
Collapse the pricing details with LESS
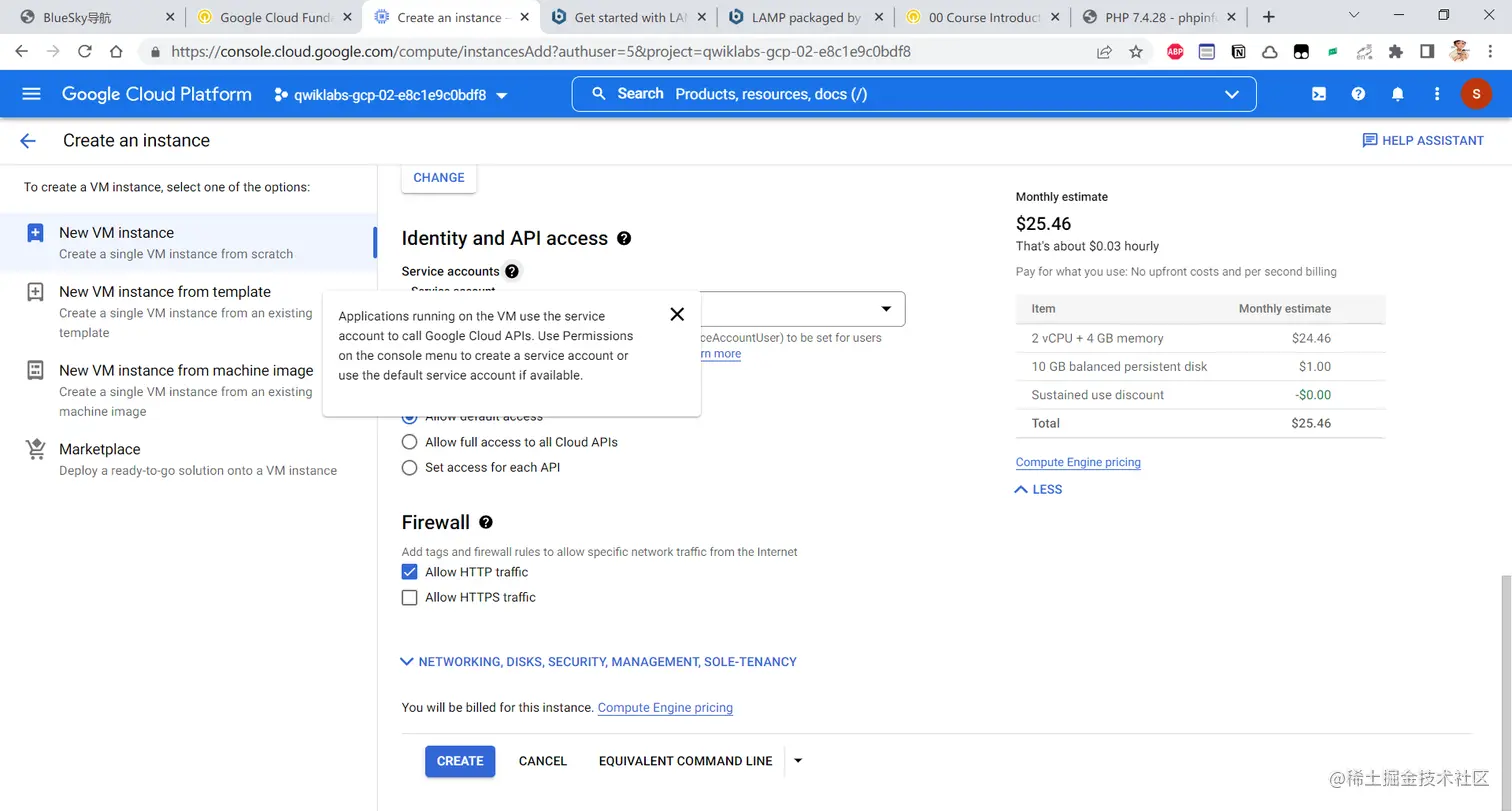click(x=1039, y=489)
